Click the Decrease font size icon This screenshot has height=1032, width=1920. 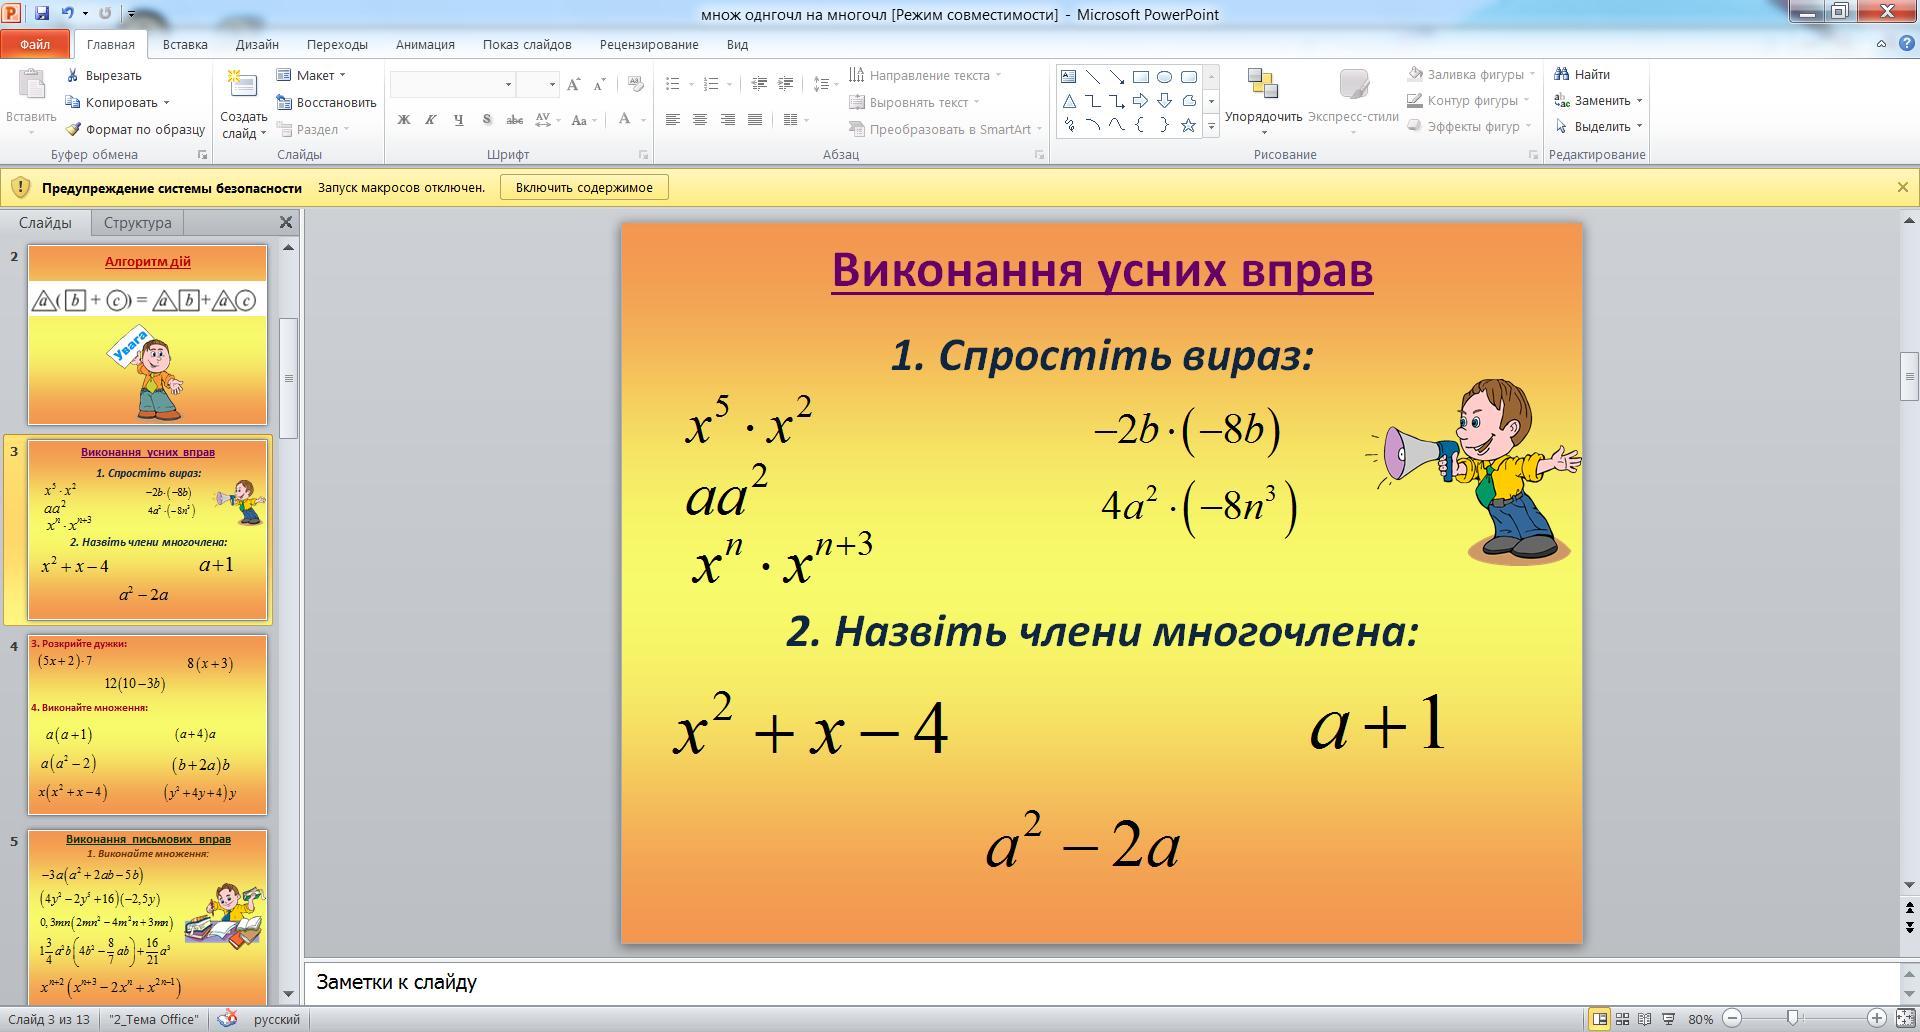coord(599,85)
